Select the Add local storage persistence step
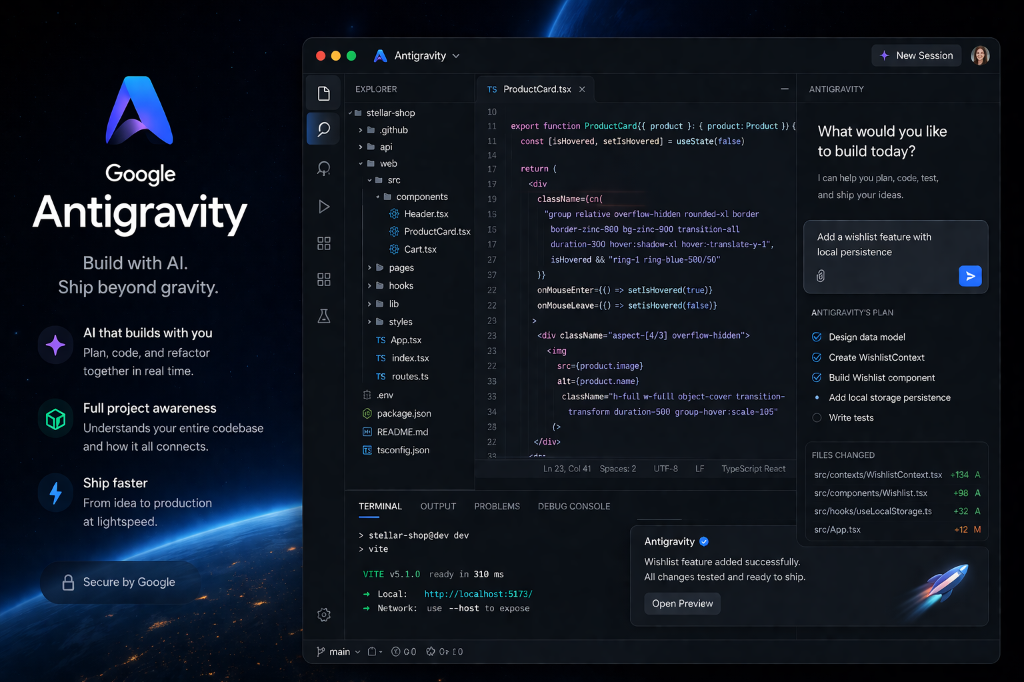The image size is (1024, 682). point(882,398)
